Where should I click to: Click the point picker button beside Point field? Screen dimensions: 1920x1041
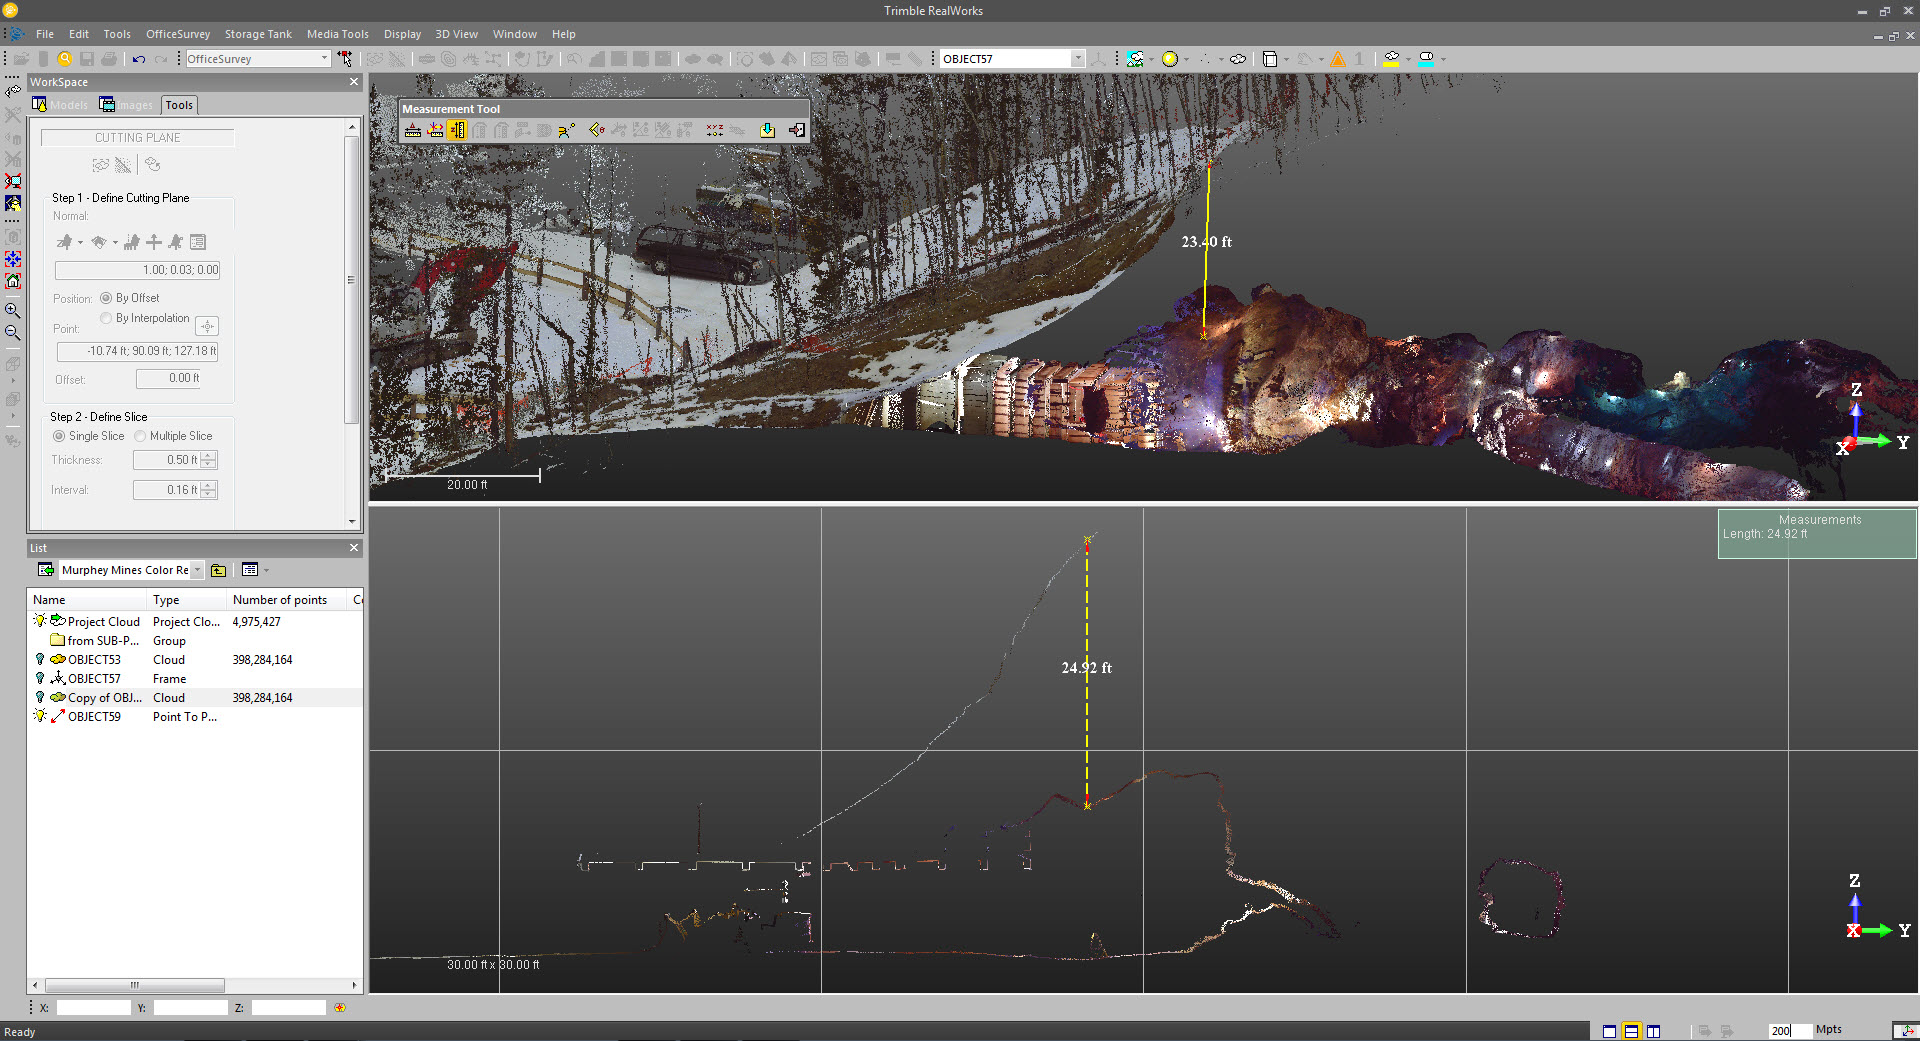(x=207, y=325)
